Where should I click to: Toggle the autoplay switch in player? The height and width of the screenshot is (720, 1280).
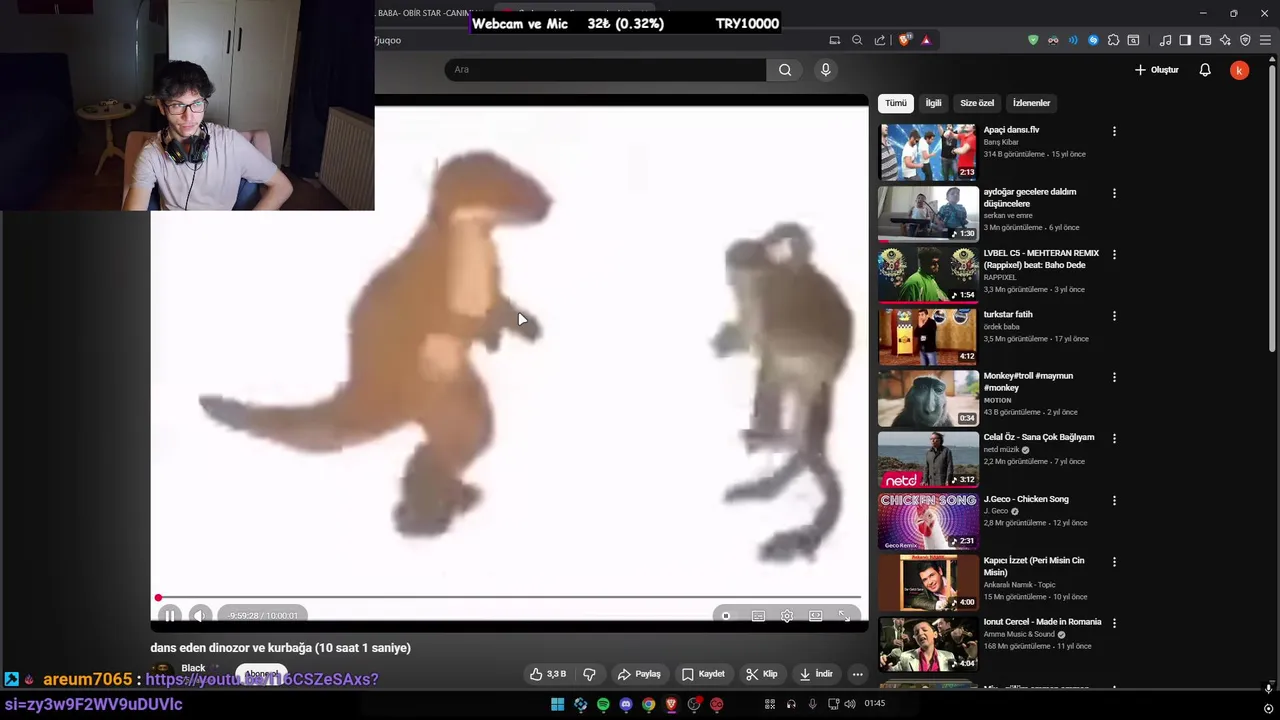(727, 616)
